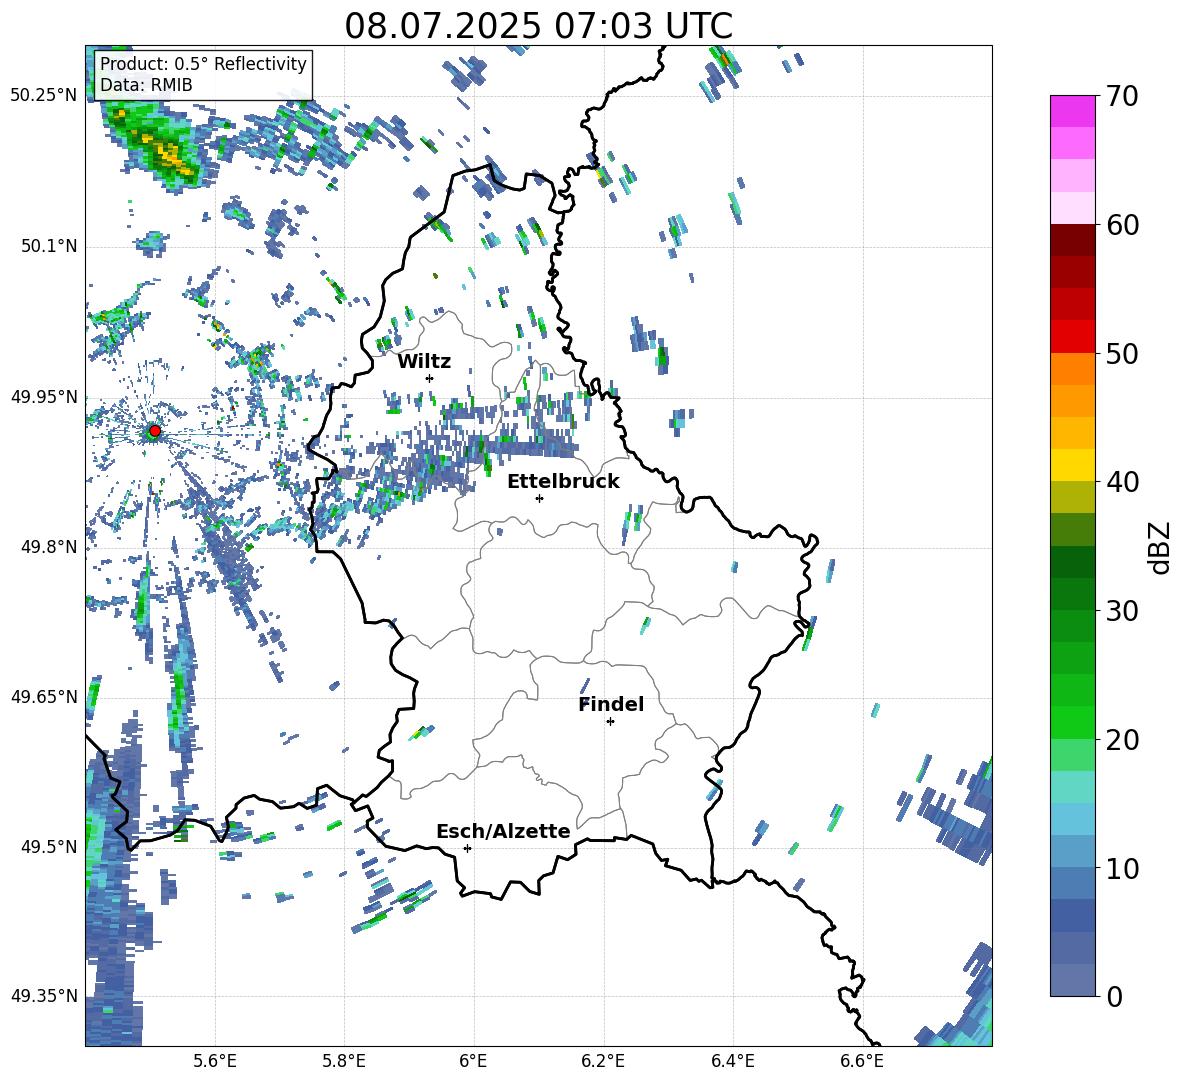Click the yellow colorbar segment at 40
The height and width of the screenshot is (1081, 1184).
1072,465
